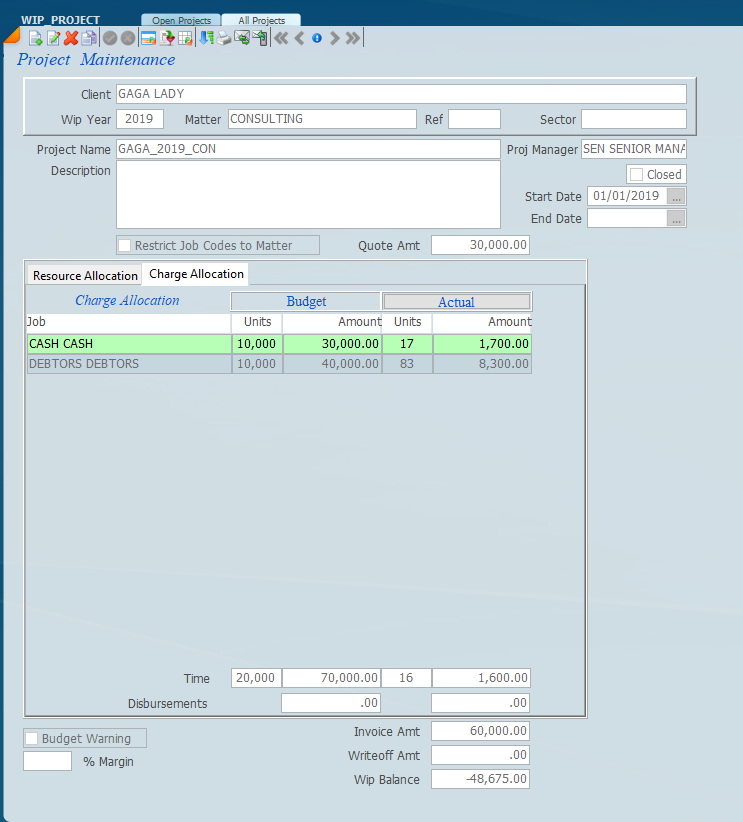Click the printer icon in toolbar
The image size is (743, 822).
point(225,38)
